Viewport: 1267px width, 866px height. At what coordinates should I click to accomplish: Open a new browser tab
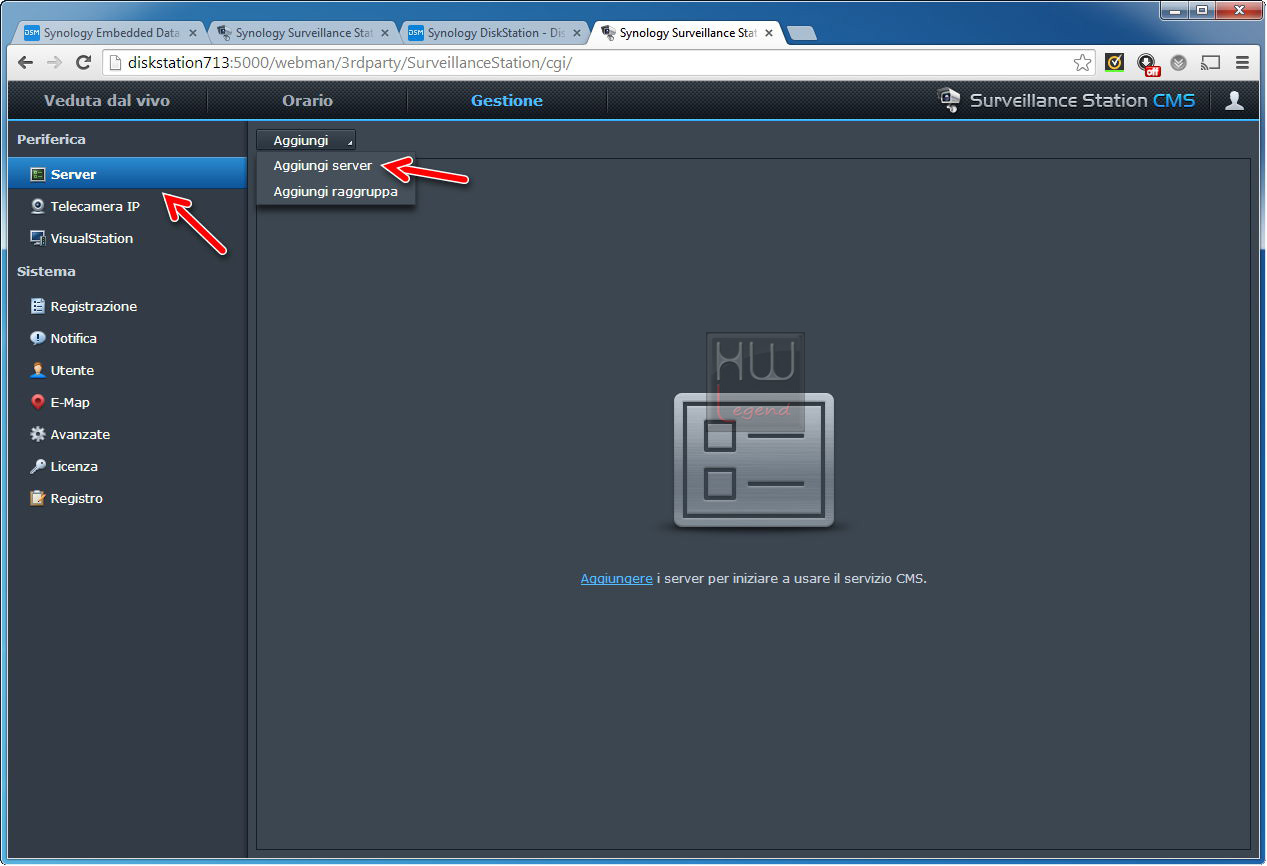[x=802, y=33]
